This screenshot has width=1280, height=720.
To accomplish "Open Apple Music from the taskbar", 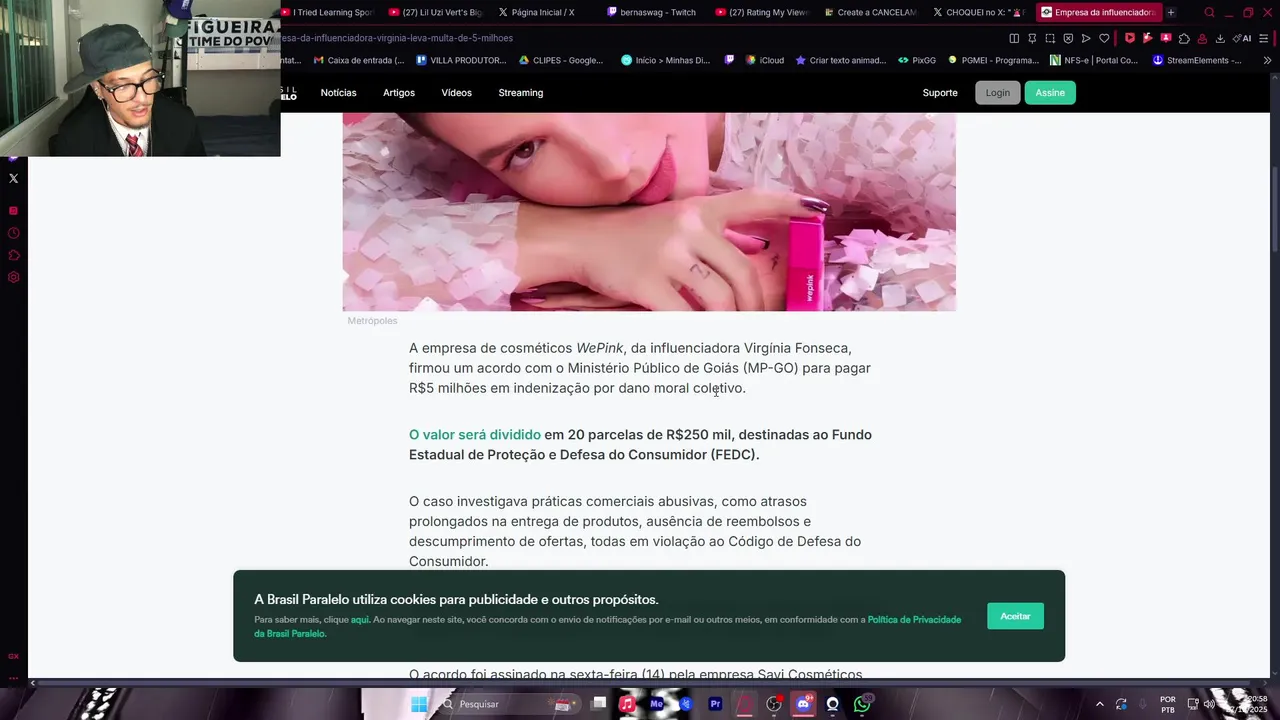I will coord(627,704).
